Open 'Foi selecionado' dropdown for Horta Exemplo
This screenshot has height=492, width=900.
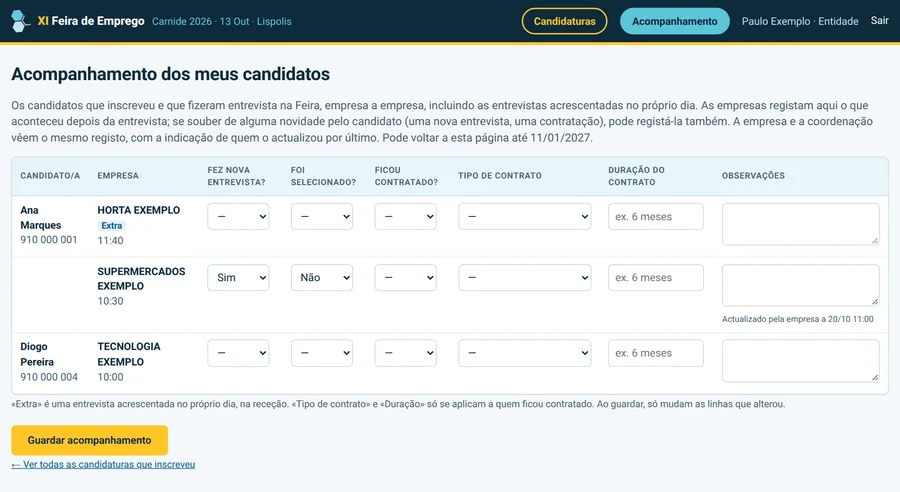click(x=322, y=216)
